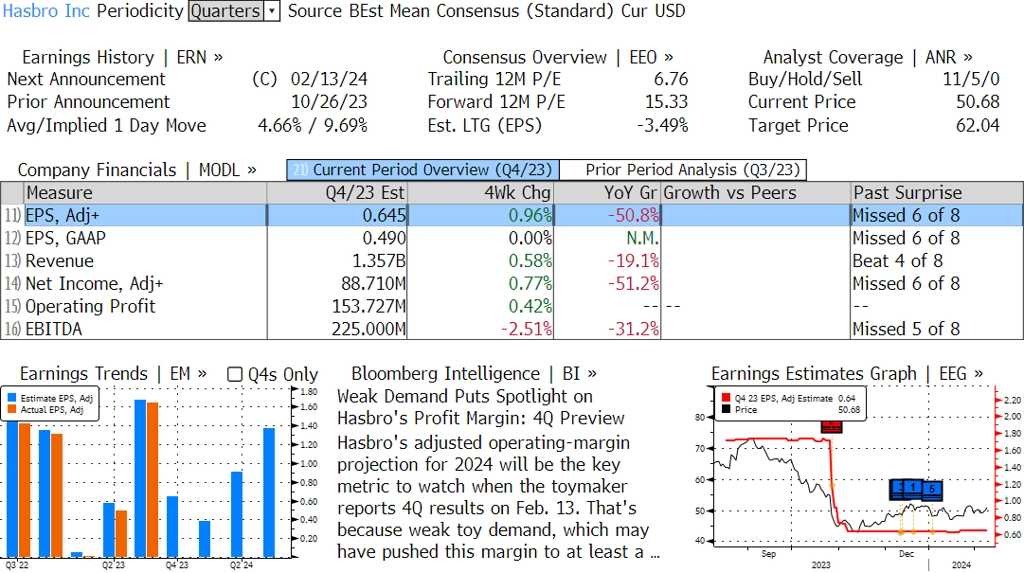
Task: Click the Est. LTG (EPS) value -3.49%
Action: coord(662,125)
